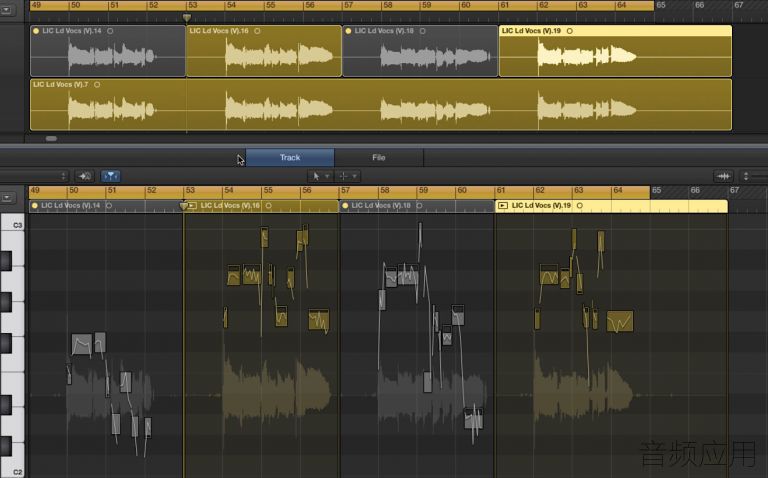768x478 pixels.
Task: Click the zoom slider at toolbar right edge
Action: click(760, 176)
